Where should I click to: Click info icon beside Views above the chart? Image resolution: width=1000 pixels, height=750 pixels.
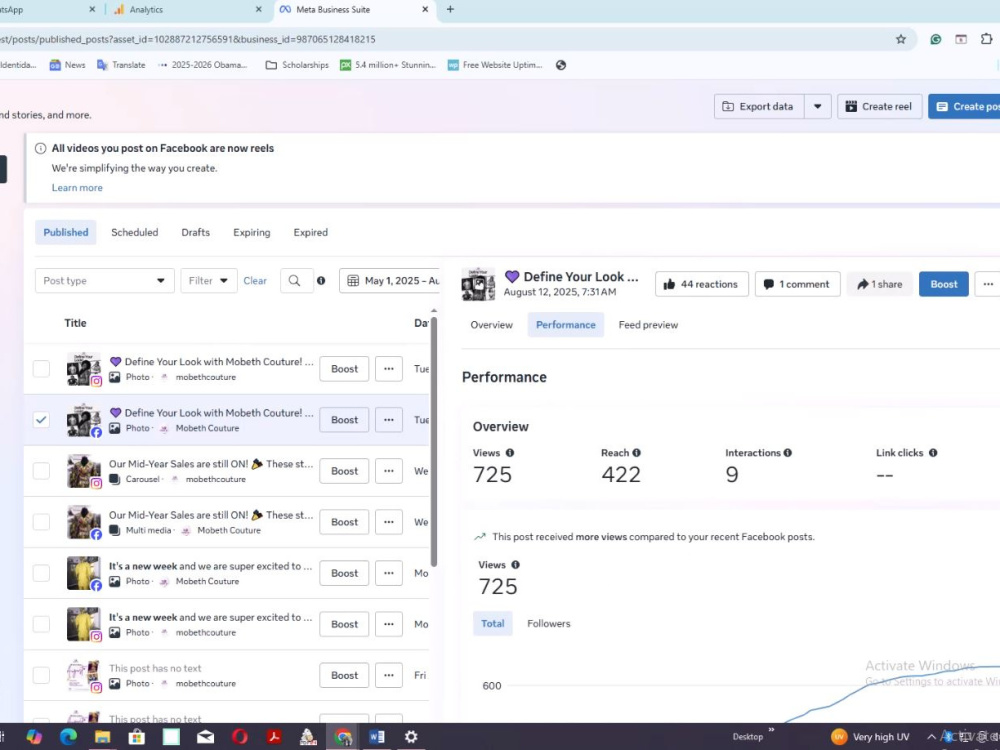coord(515,565)
